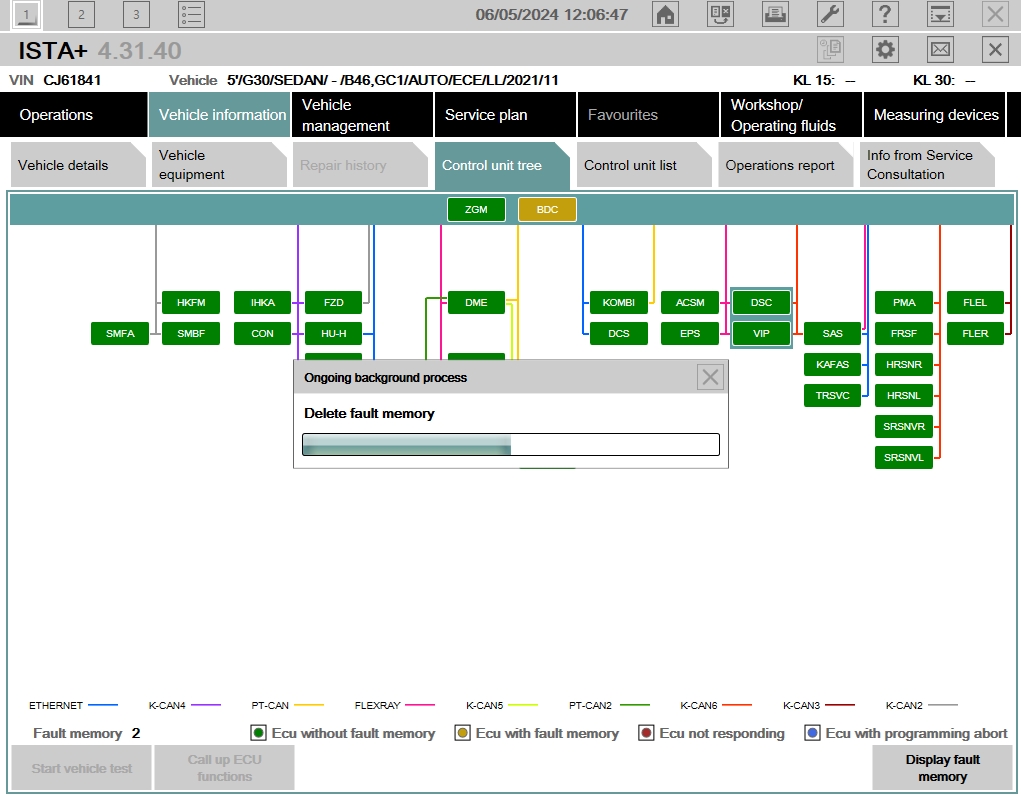Click the minimize-to-tray window icon
This screenshot has height=796, width=1021.
tap(940, 14)
